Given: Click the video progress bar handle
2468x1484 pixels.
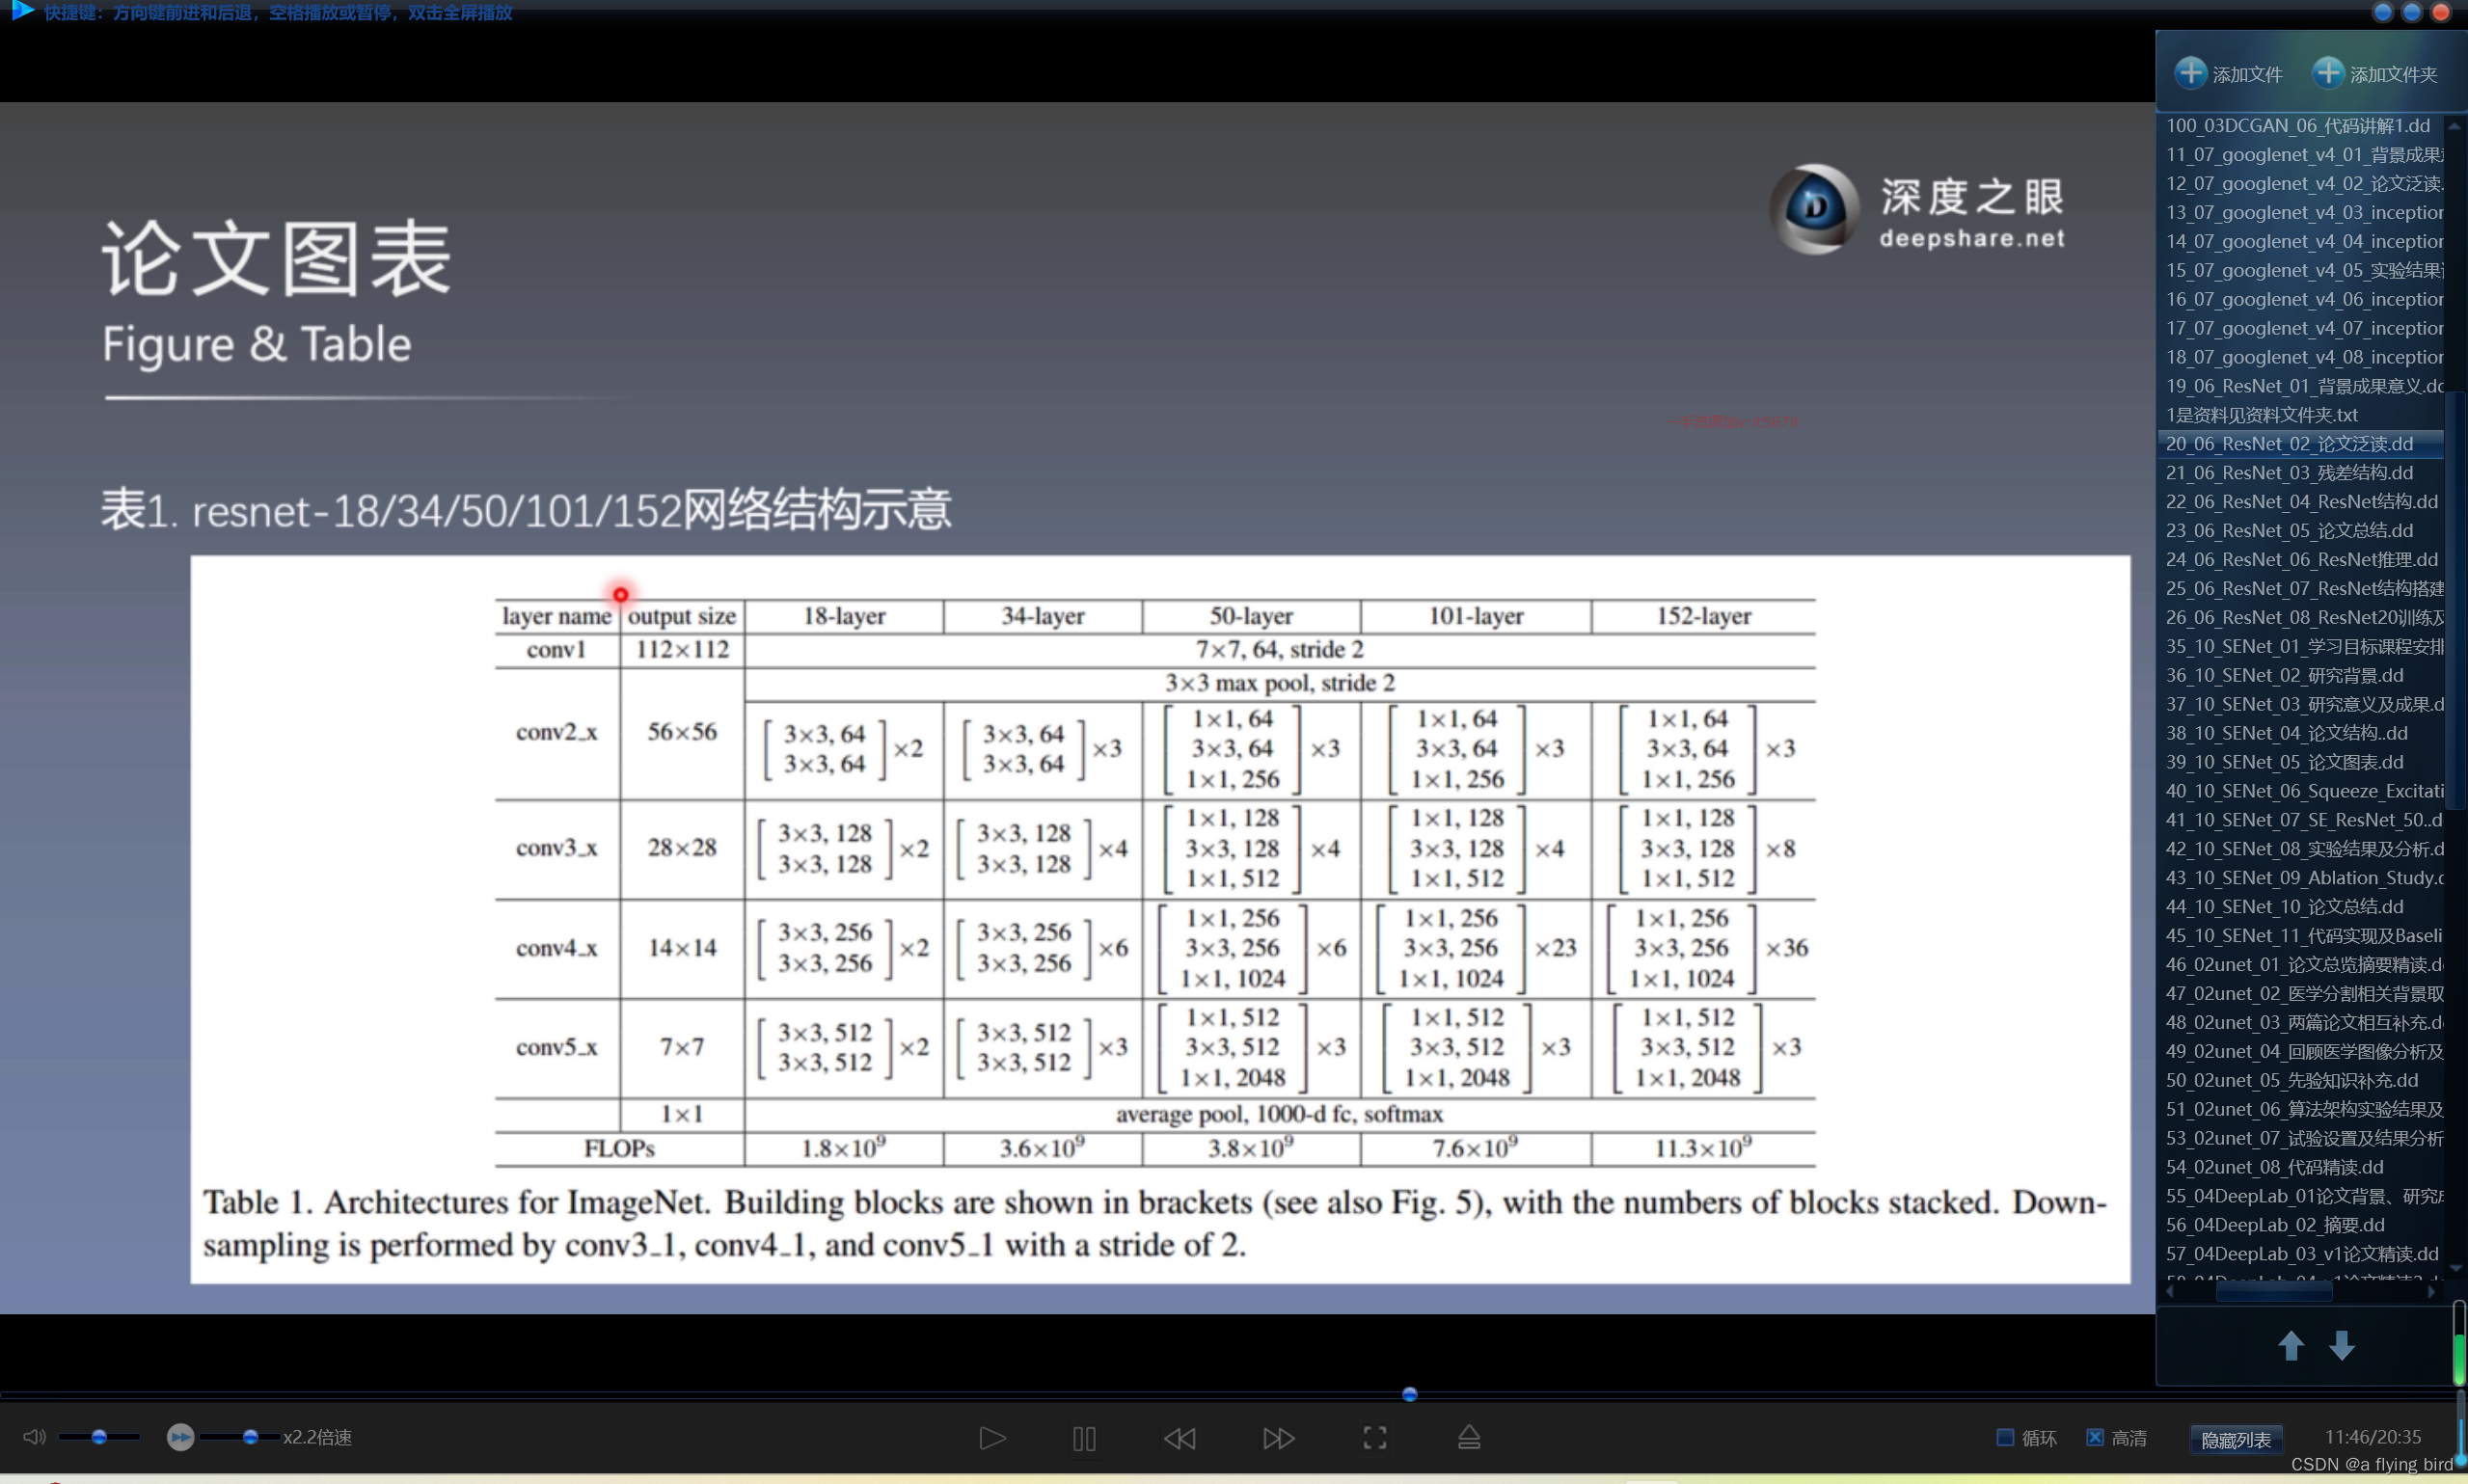Looking at the screenshot, I should coord(1409,1394).
